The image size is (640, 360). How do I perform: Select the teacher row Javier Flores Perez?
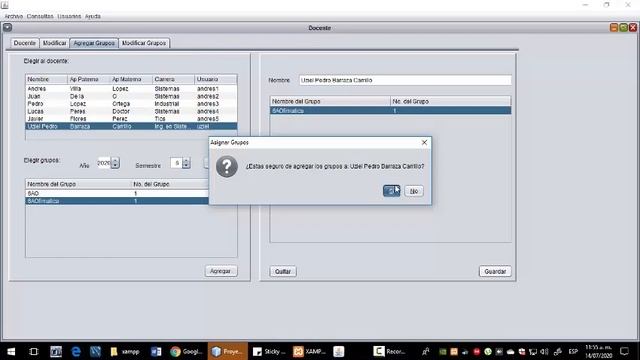click(x=131, y=119)
